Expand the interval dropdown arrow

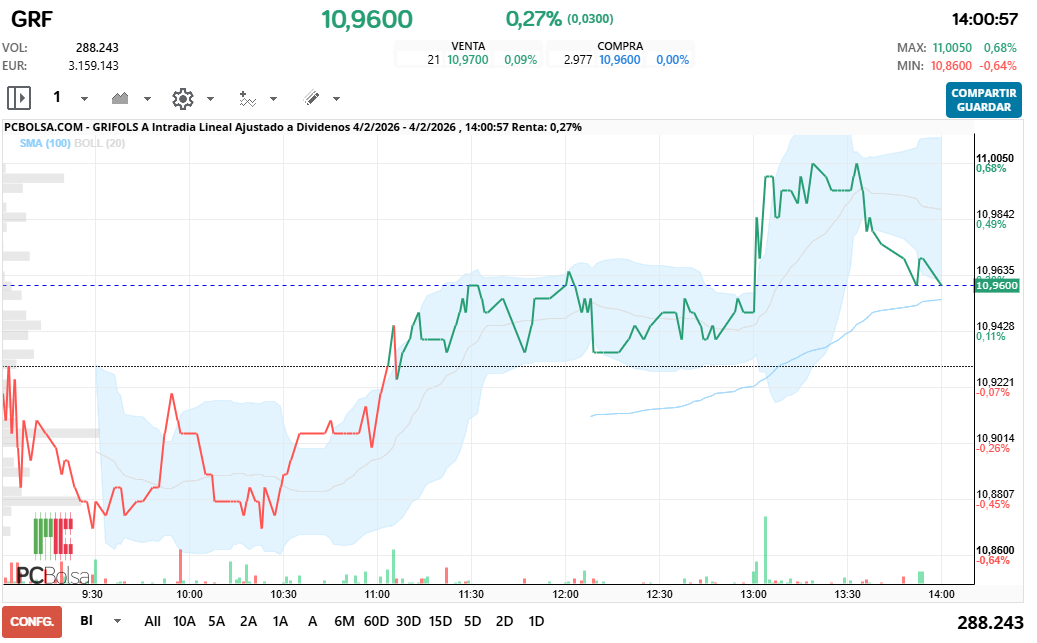pos(84,99)
